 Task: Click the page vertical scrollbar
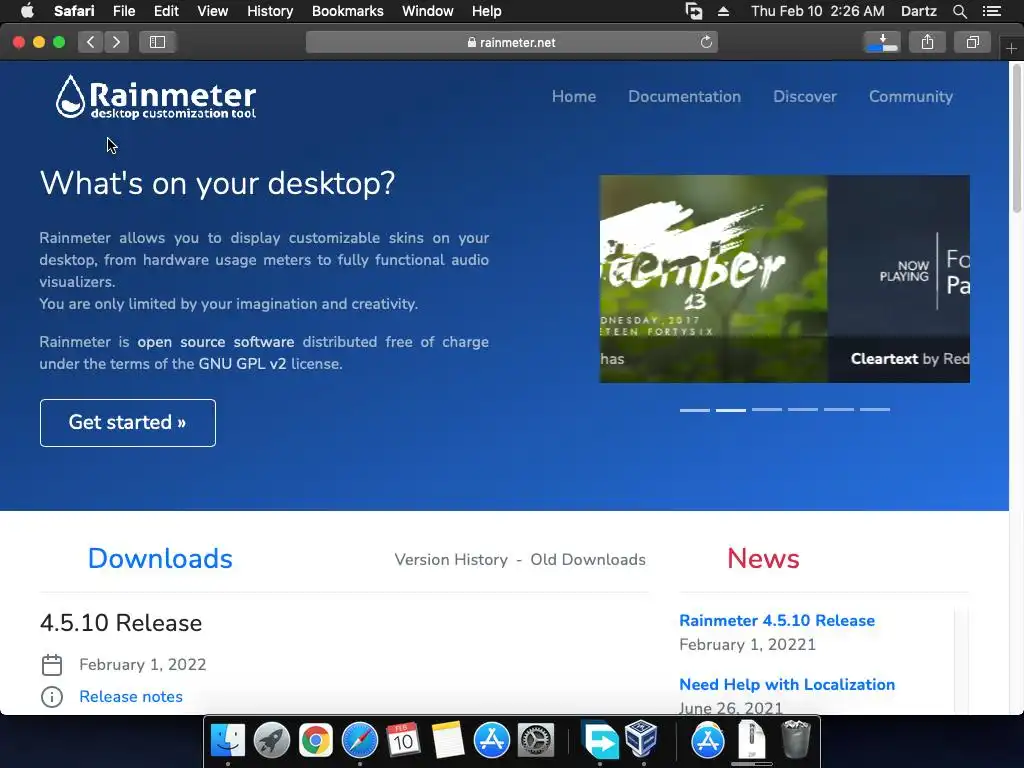[1016, 137]
